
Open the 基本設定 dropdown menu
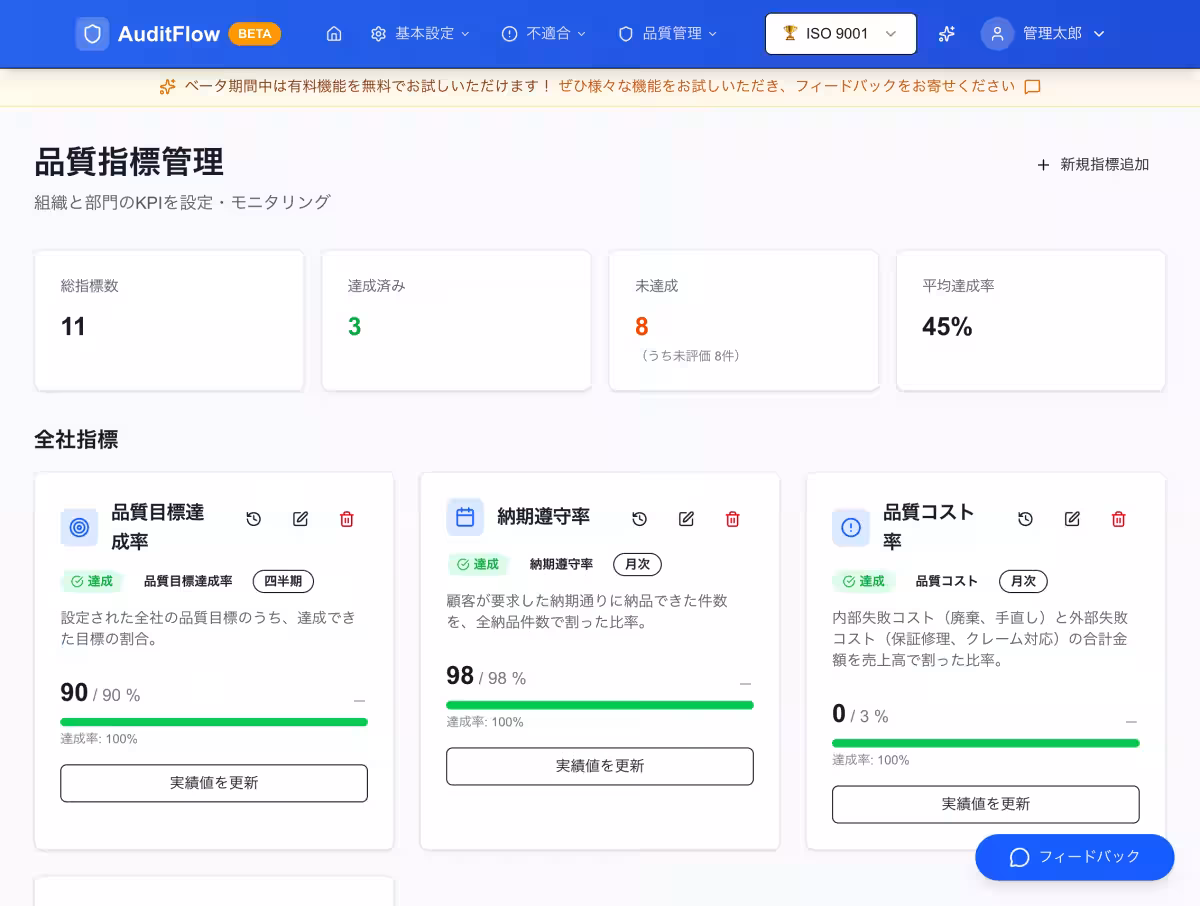[418, 33]
